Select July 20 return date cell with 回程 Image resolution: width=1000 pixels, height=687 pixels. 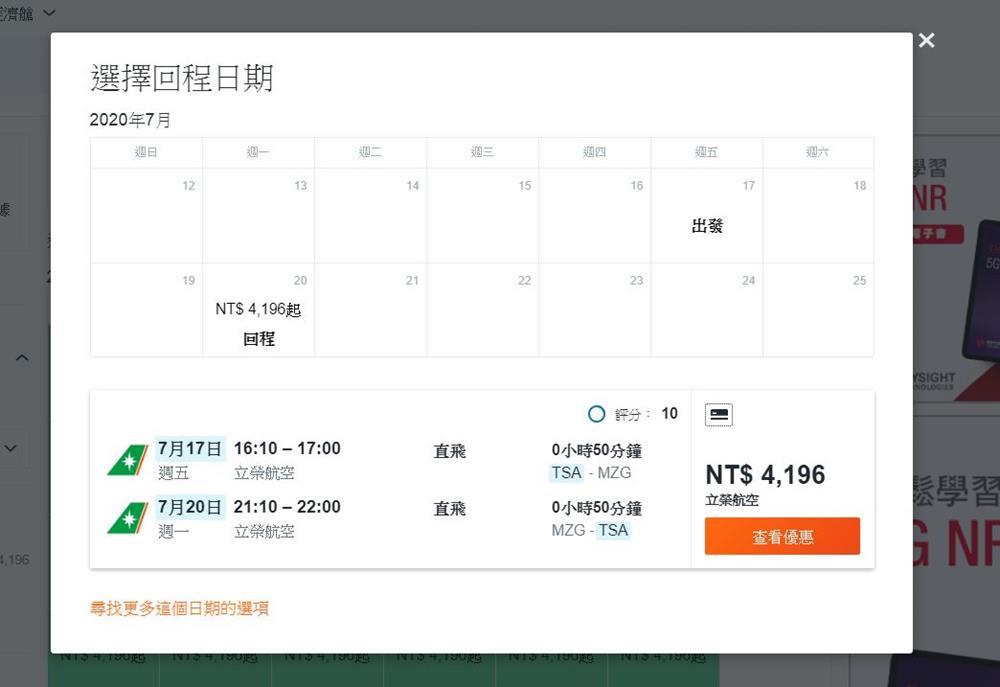(258, 310)
